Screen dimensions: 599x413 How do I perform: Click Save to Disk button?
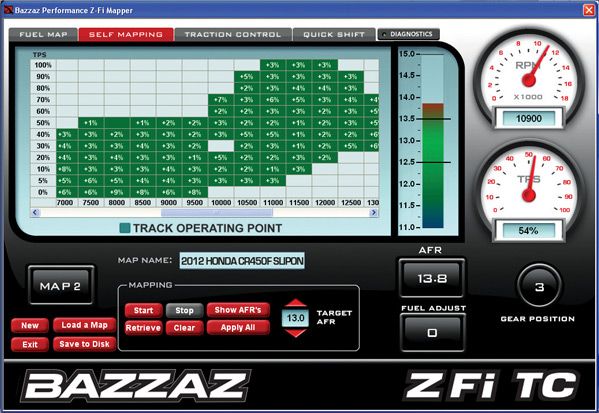point(84,344)
